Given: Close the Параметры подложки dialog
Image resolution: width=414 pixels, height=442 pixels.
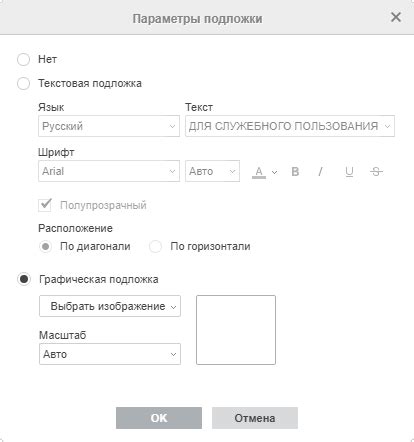Looking at the screenshot, I should [396, 17].
